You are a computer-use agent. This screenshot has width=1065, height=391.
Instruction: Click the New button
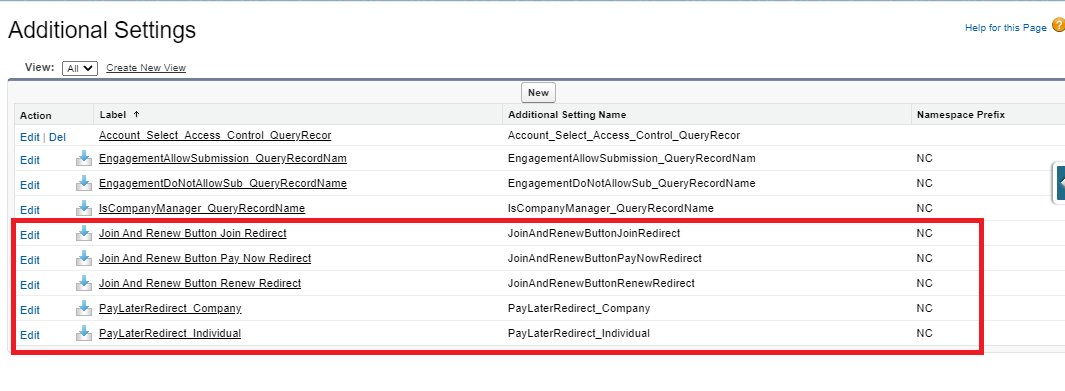click(x=539, y=93)
